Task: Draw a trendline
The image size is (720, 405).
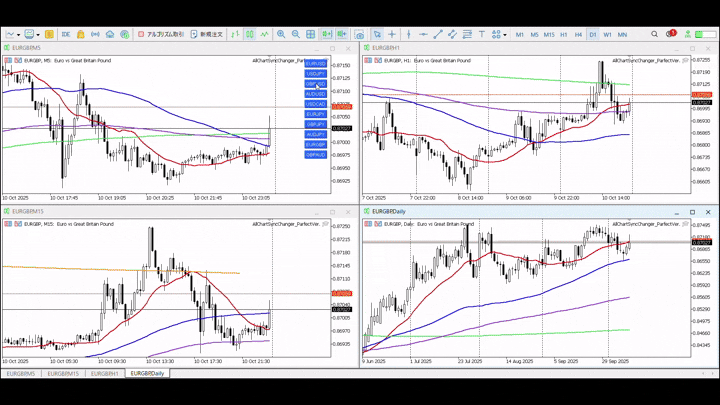Action: click(x=438, y=34)
